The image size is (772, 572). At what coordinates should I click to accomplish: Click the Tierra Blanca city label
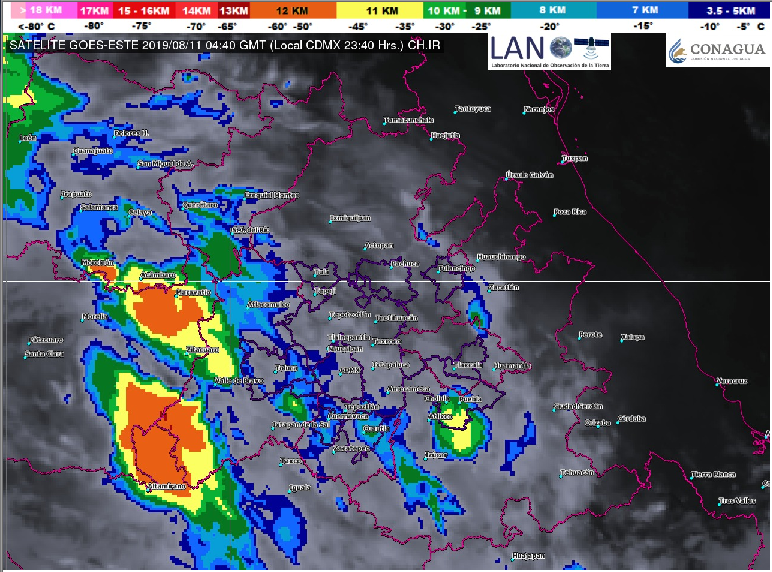pyautogui.click(x=713, y=475)
